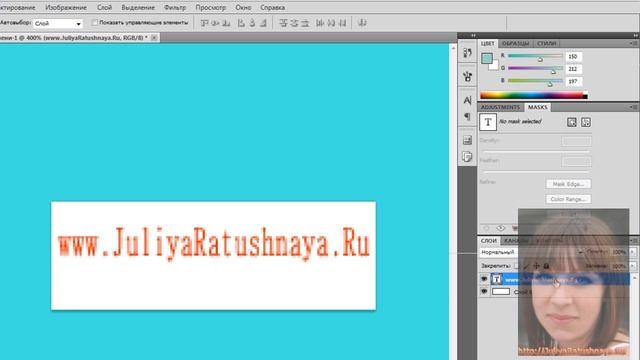
Task: Open the Paragraph panel icon in dock
Action: click(467, 116)
